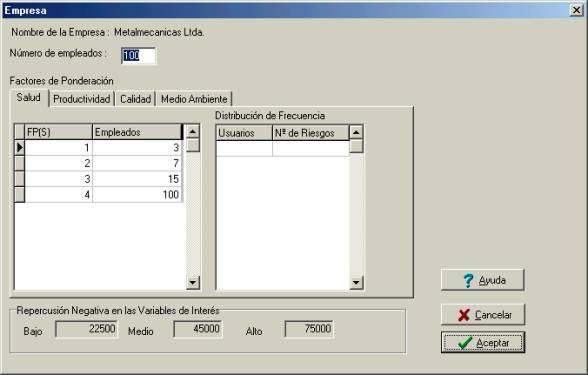The width and height of the screenshot is (588, 375).
Task: Click scroll down arrow of FP(S) table
Action: pos(193,282)
